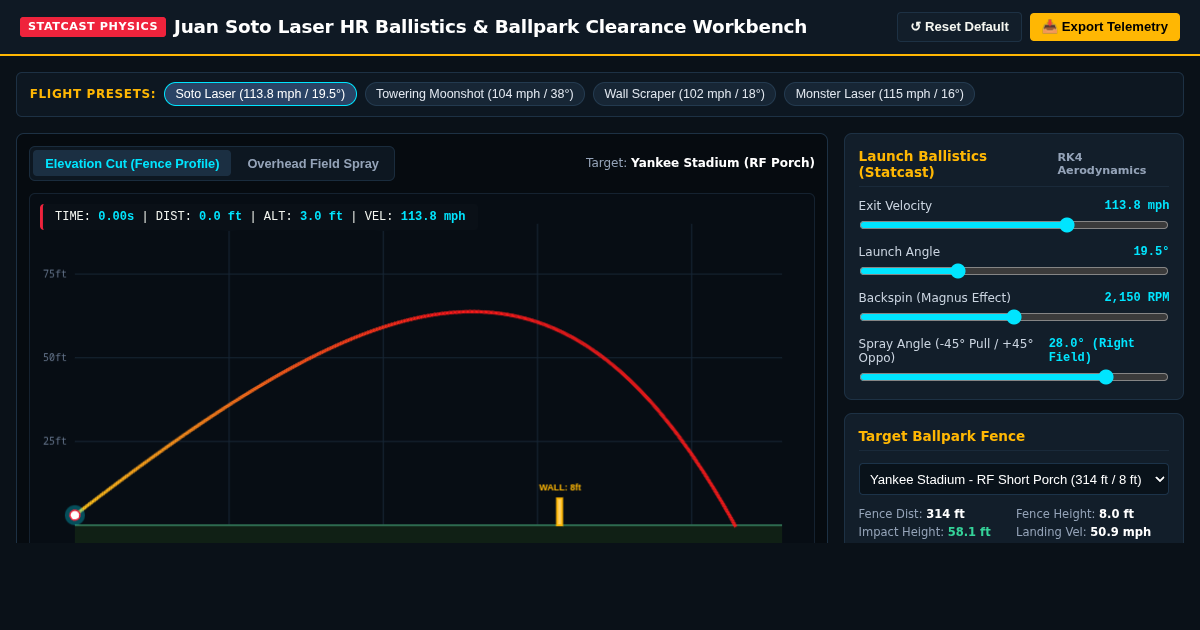Choose the Towering Moonshot preset
The width and height of the screenshot is (1200, 630).
[x=475, y=94]
